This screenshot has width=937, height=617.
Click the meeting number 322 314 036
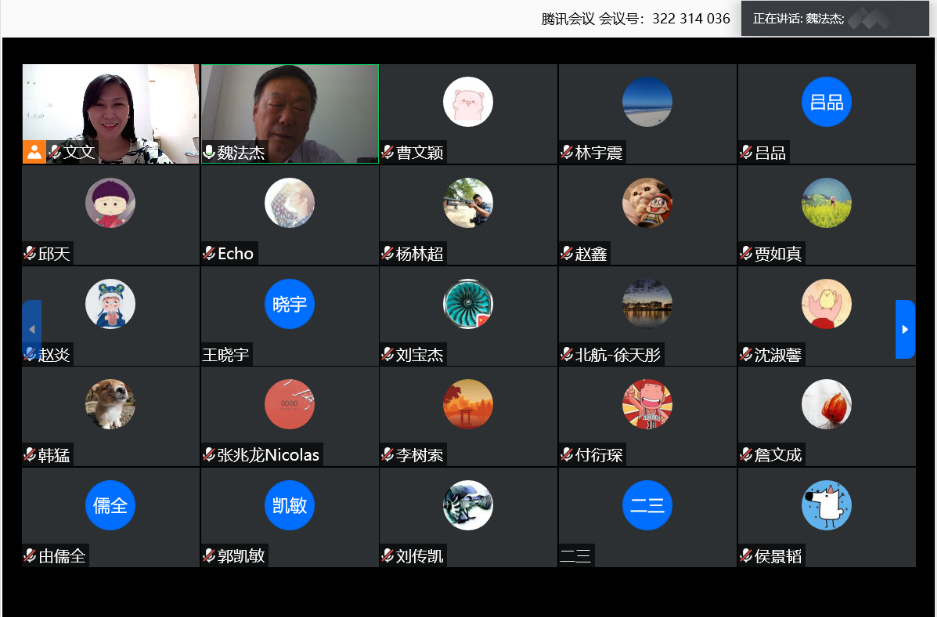(x=691, y=18)
